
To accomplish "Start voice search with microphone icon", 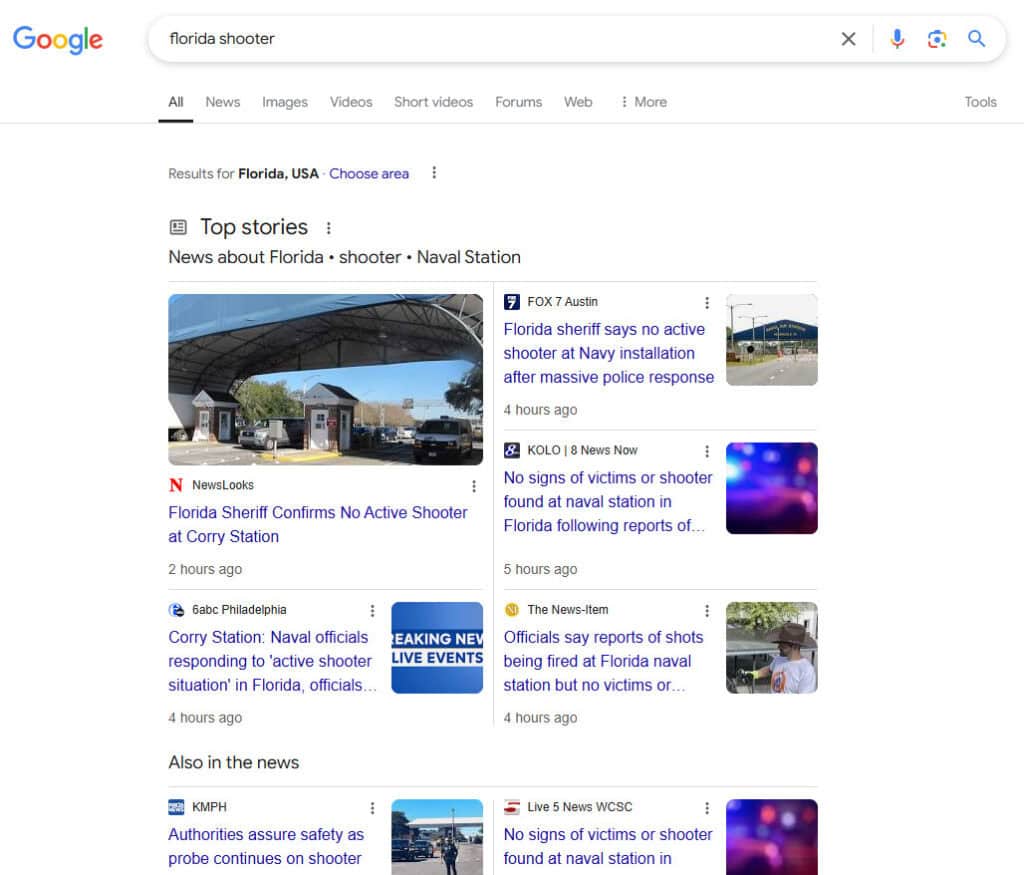I will [x=897, y=39].
